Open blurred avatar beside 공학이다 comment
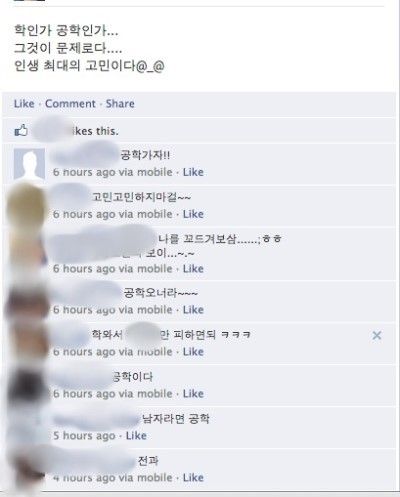The image size is (400, 497). pos(28,385)
